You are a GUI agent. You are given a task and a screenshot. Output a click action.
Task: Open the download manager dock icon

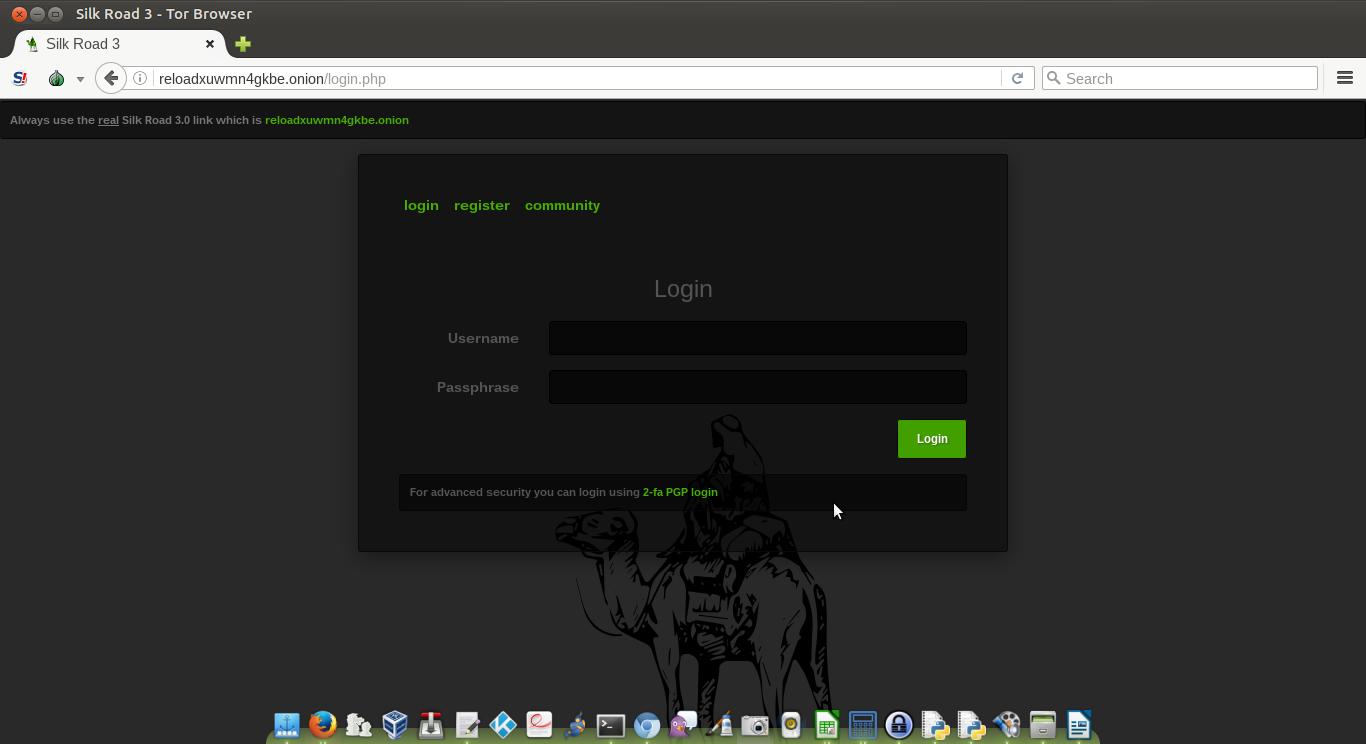click(x=431, y=724)
